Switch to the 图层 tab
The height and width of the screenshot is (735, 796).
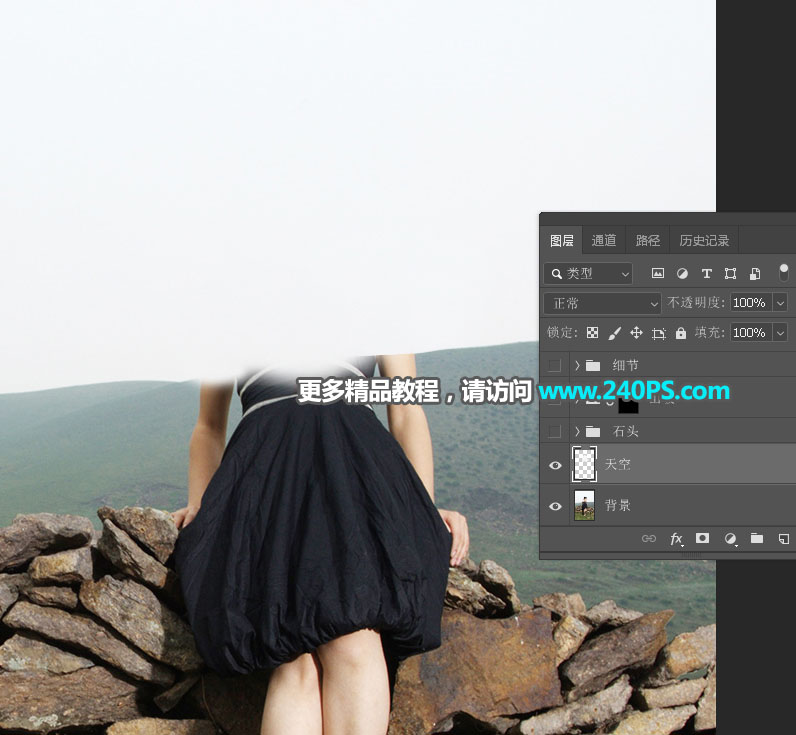pyautogui.click(x=562, y=241)
